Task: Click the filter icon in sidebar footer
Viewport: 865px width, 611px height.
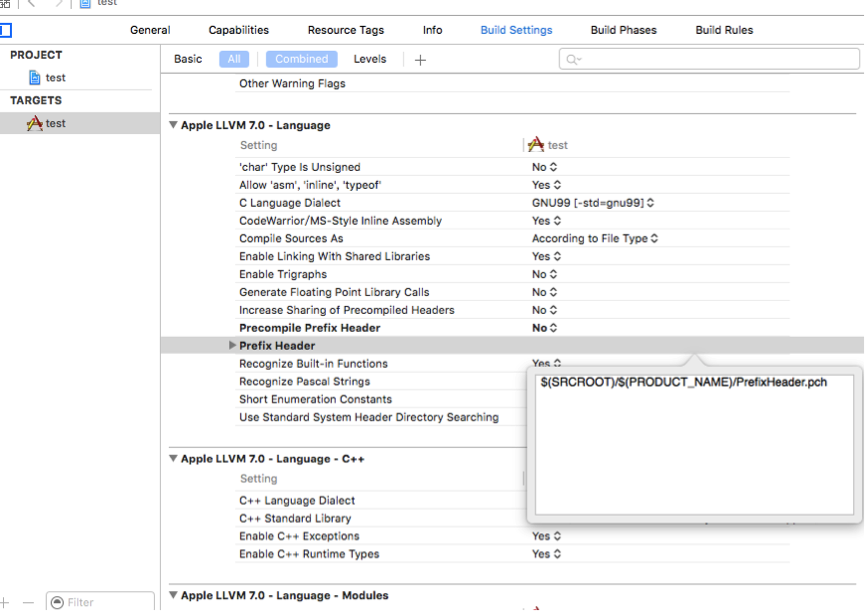Action: tap(57, 602)
